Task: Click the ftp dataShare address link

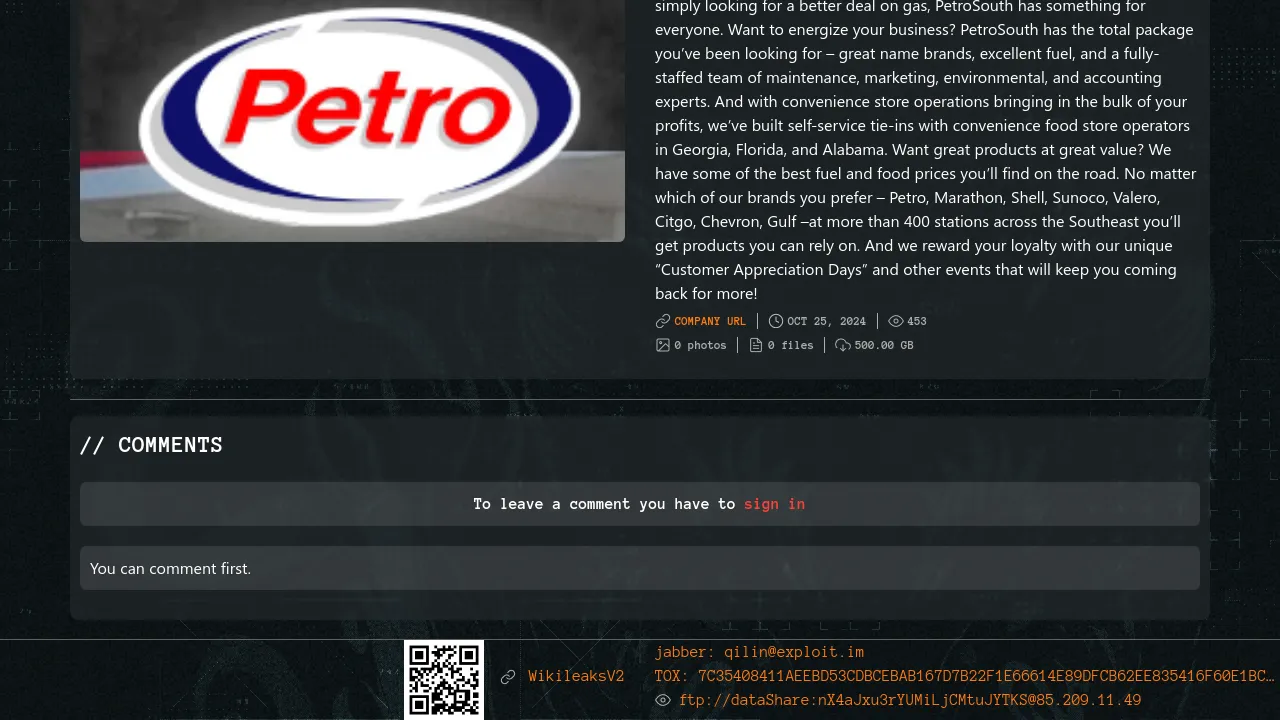Action: (x=910, y=700)
